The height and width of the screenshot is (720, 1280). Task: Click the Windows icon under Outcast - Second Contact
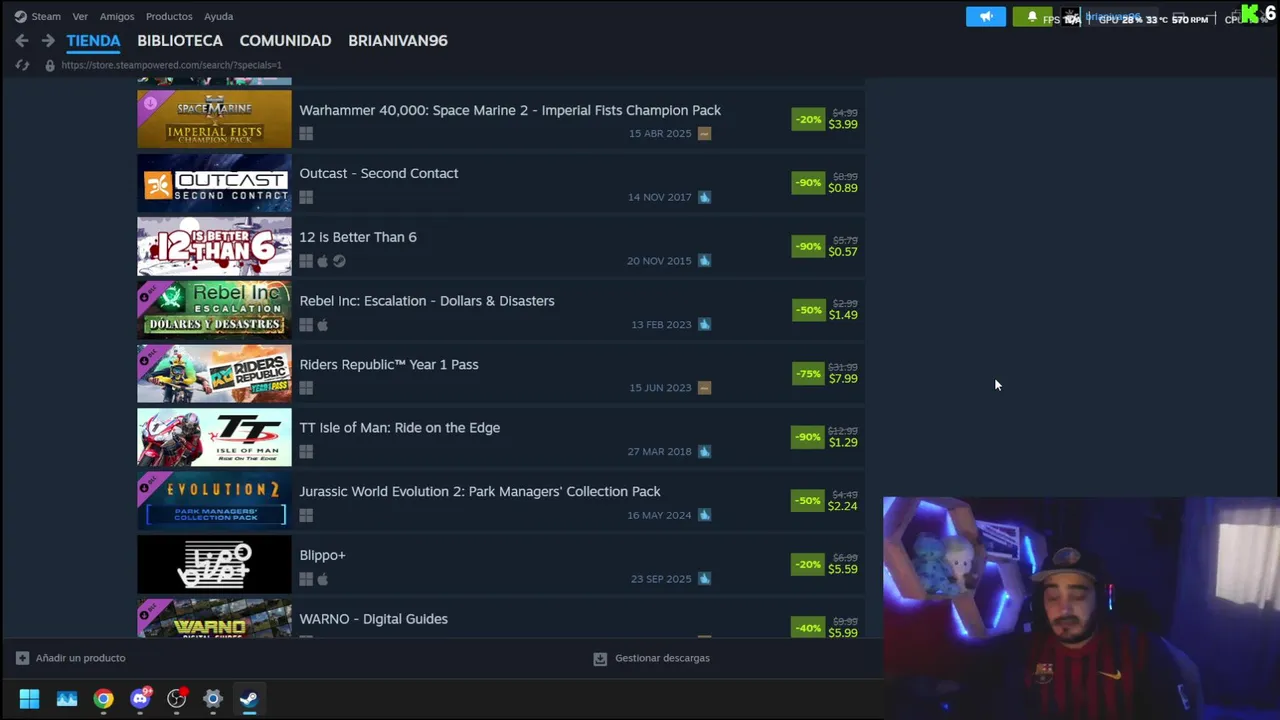[x=306, y=197]
